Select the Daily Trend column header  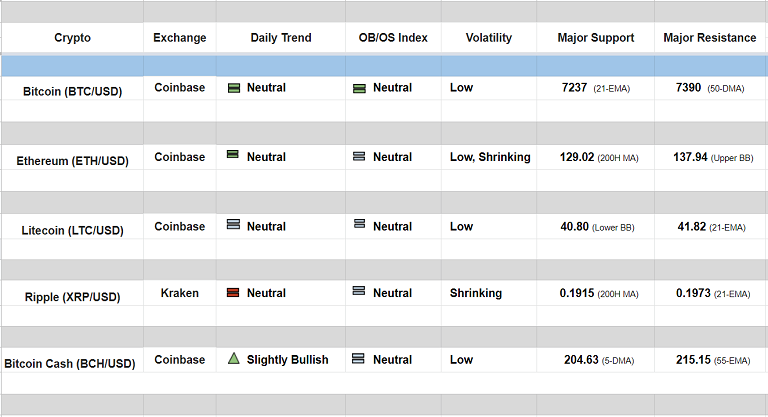click(281, 38)
